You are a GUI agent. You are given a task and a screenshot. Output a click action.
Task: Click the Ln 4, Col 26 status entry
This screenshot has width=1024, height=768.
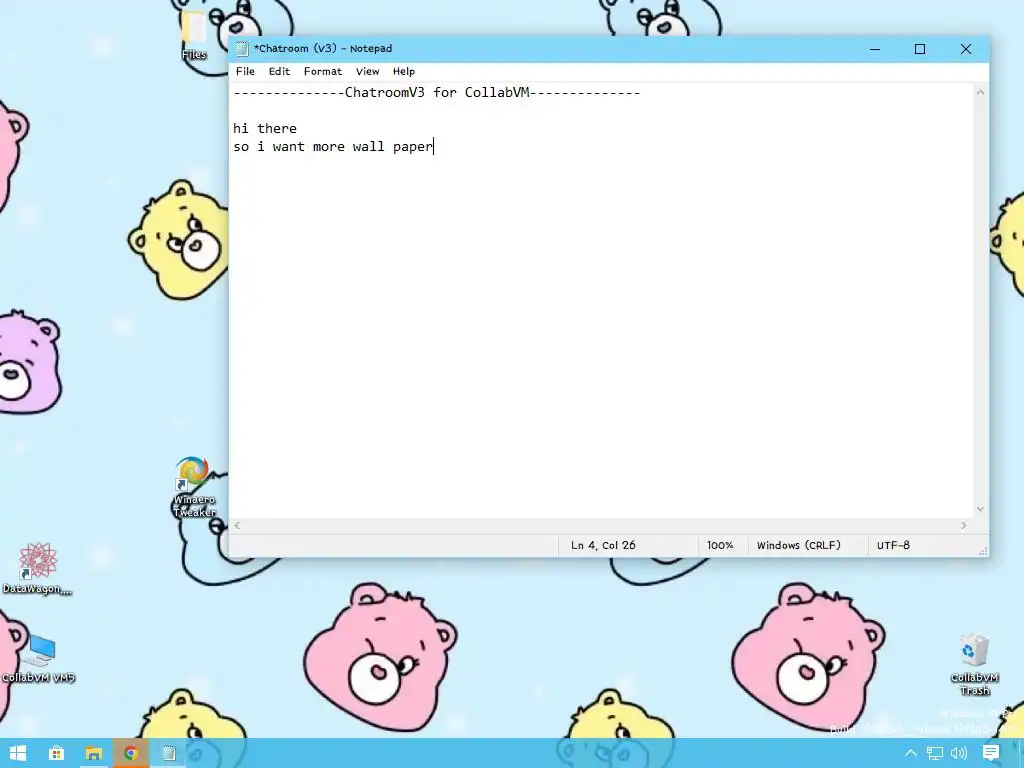click(x=603, y=545)
